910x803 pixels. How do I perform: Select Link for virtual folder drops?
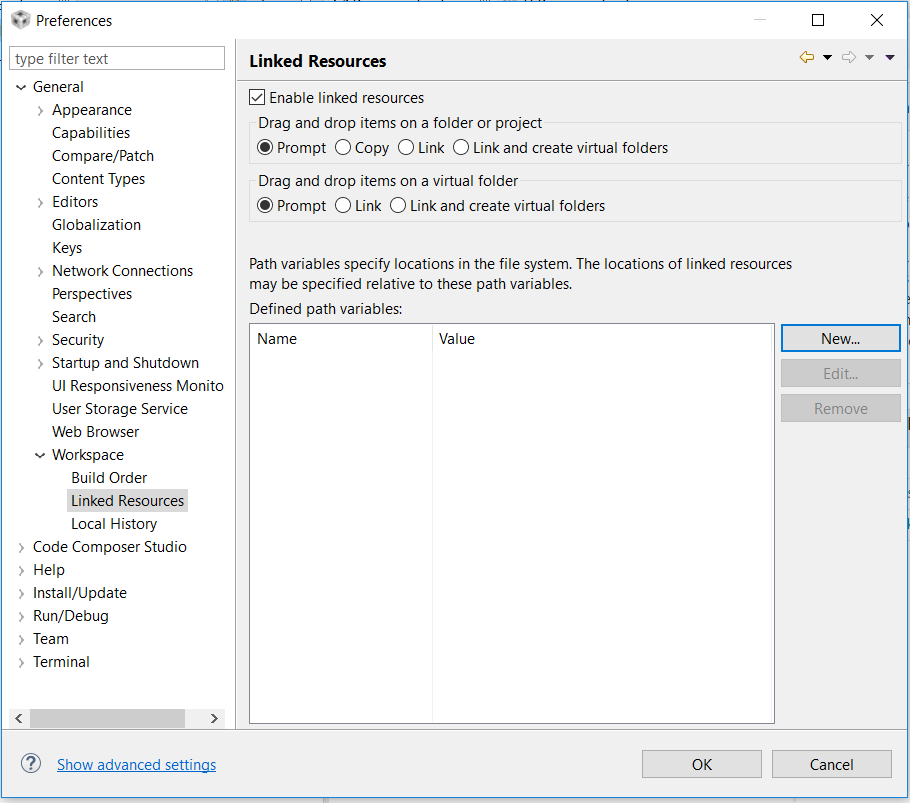[x=342, y=205]
